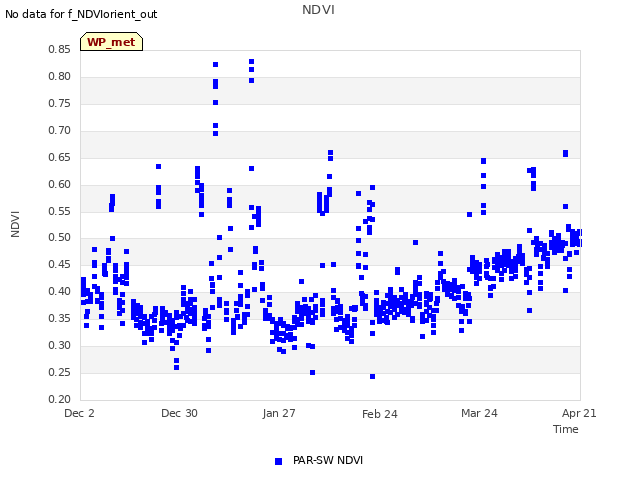640x480 pixels.
Task: Click the blue PAR-SW NDVI legend marker
Action: (278, 461)
